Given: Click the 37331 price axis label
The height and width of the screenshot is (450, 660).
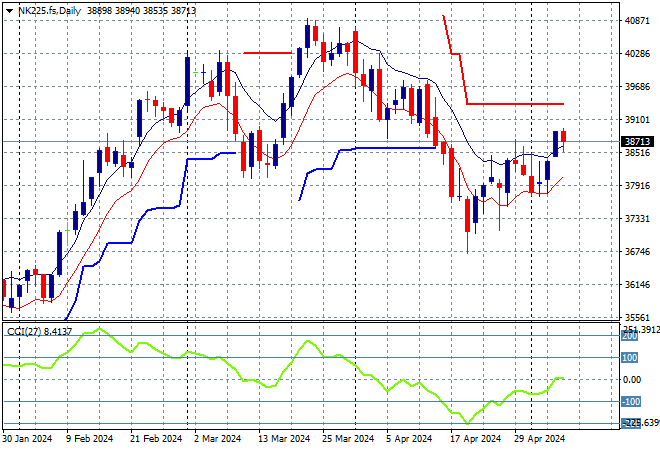Looking at the screenshot, I should coord(637,219).
